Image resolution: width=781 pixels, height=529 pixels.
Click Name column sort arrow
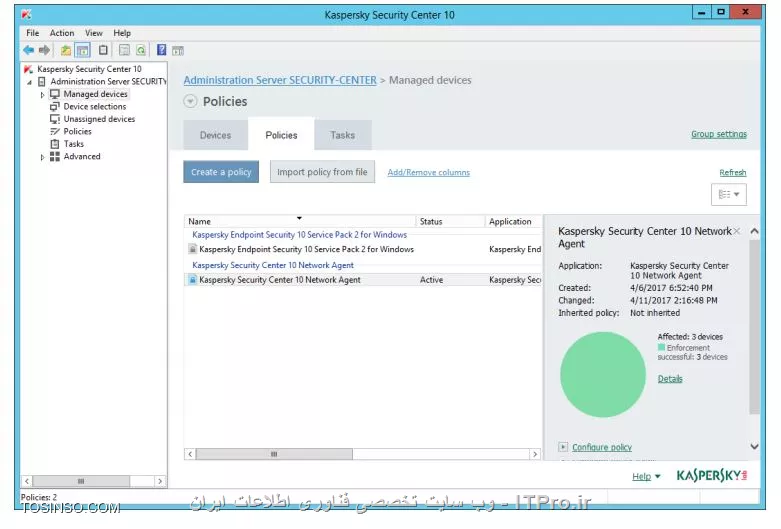click(x=299, y=218)
